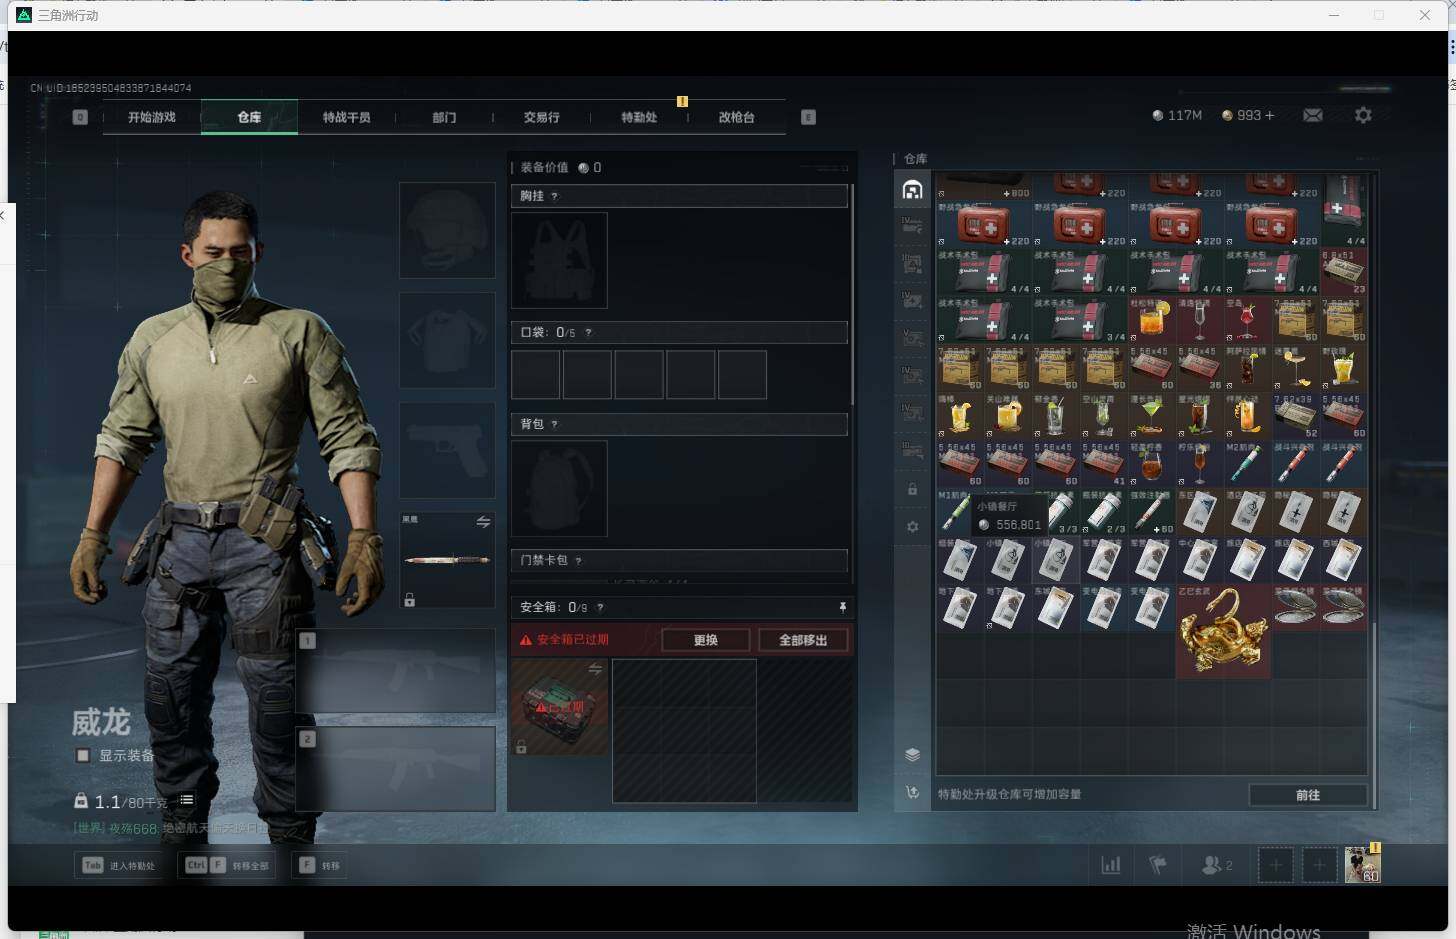
Task: Click the first empty pocket slot
Action: (x=536, y=374)
